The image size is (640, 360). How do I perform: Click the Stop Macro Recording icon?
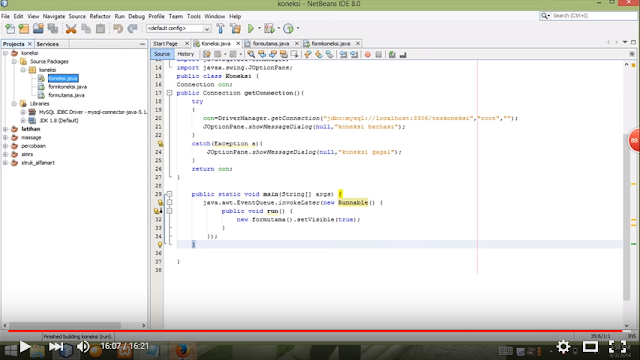(378, 54)
